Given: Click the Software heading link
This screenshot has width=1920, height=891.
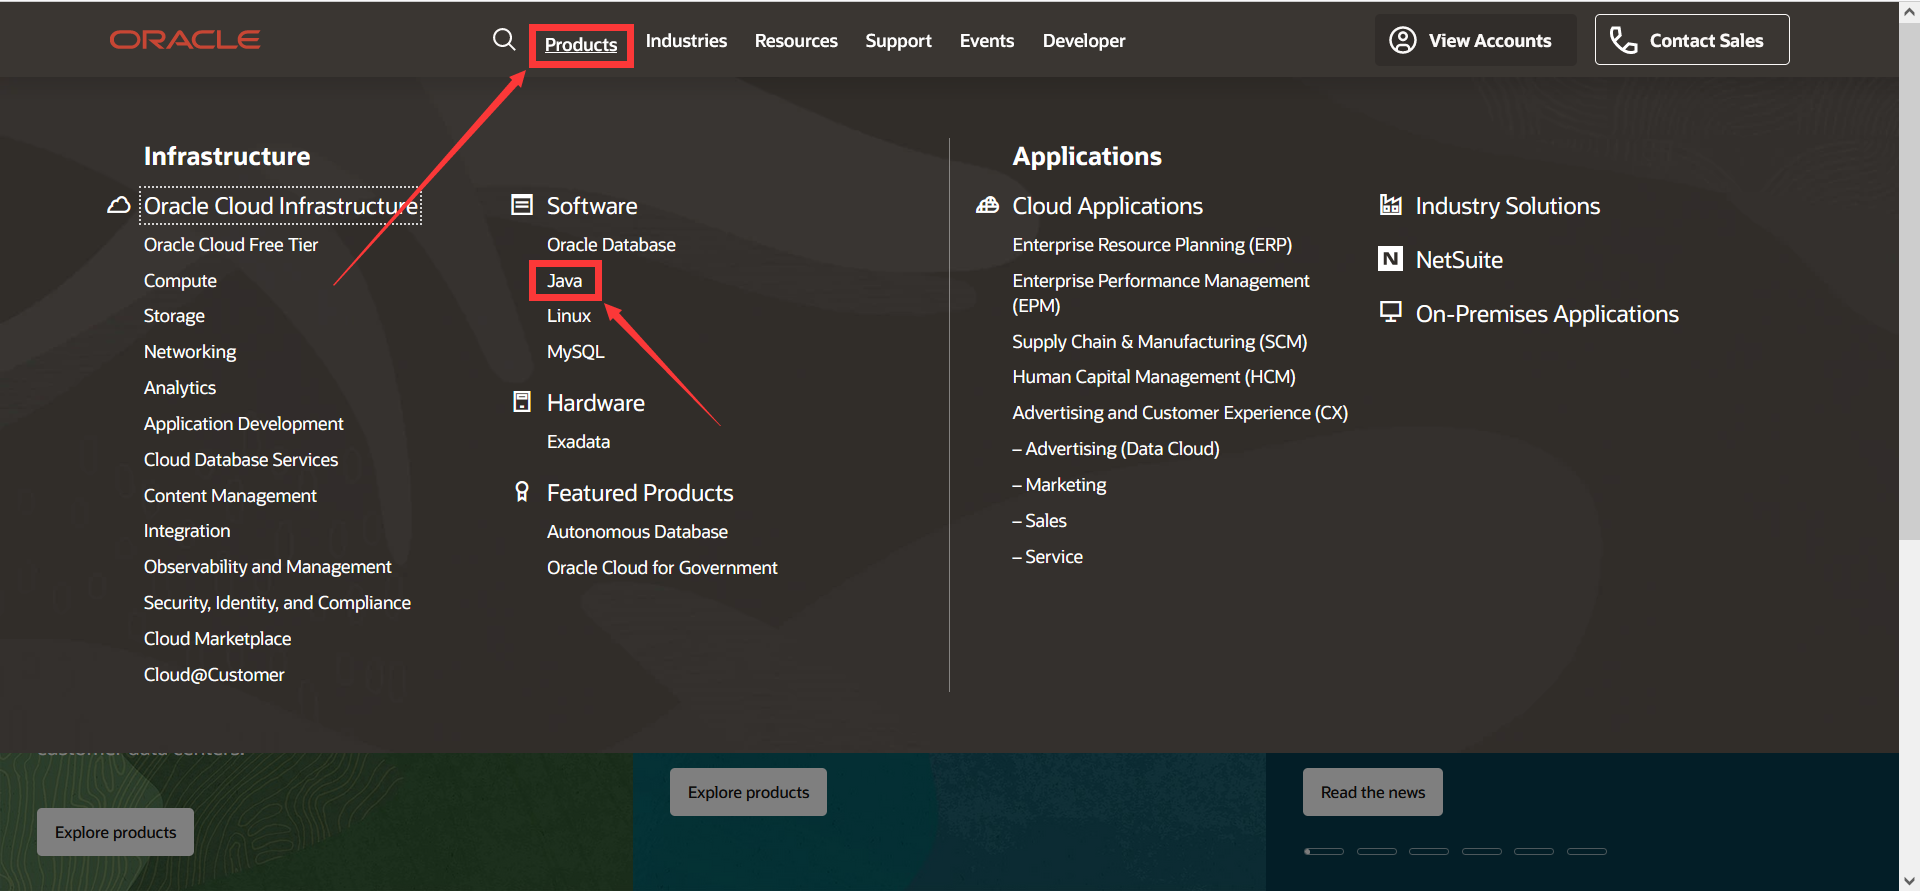Looking at the screenshot, I should click(592, 206).
